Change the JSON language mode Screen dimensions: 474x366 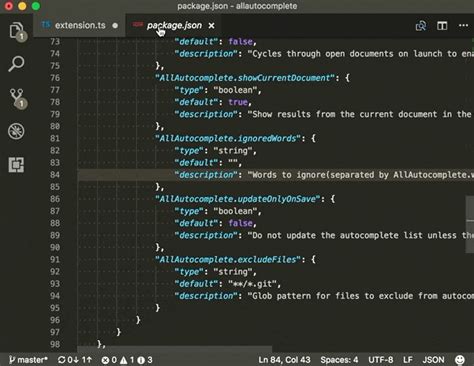click(433, 360)
